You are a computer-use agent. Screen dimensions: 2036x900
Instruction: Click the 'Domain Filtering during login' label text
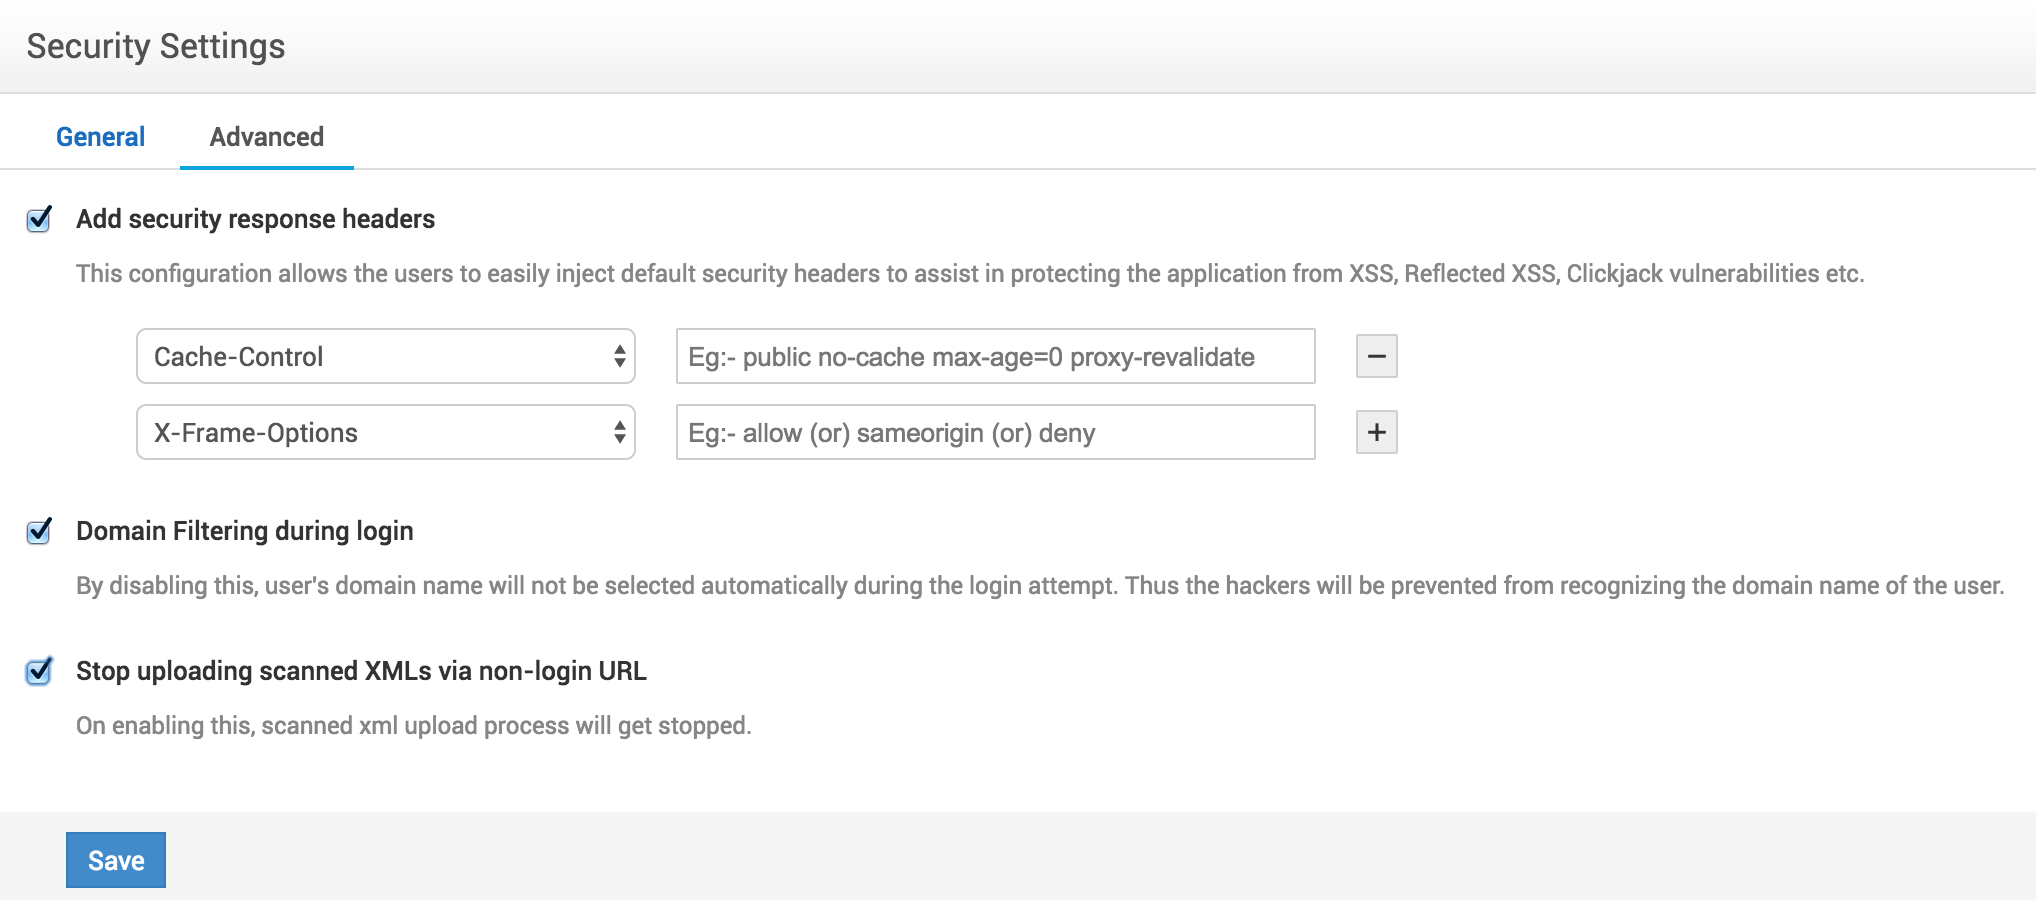point(244,531)
